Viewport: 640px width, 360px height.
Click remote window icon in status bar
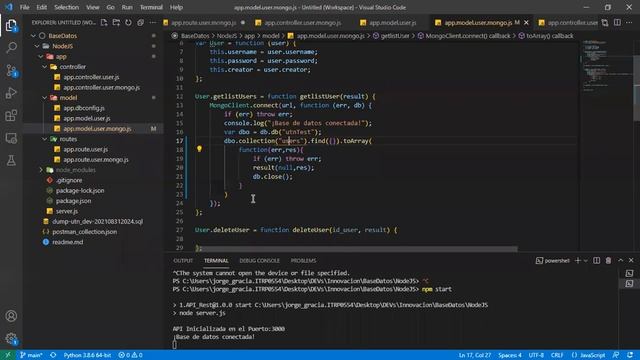(x=8, y=355)
